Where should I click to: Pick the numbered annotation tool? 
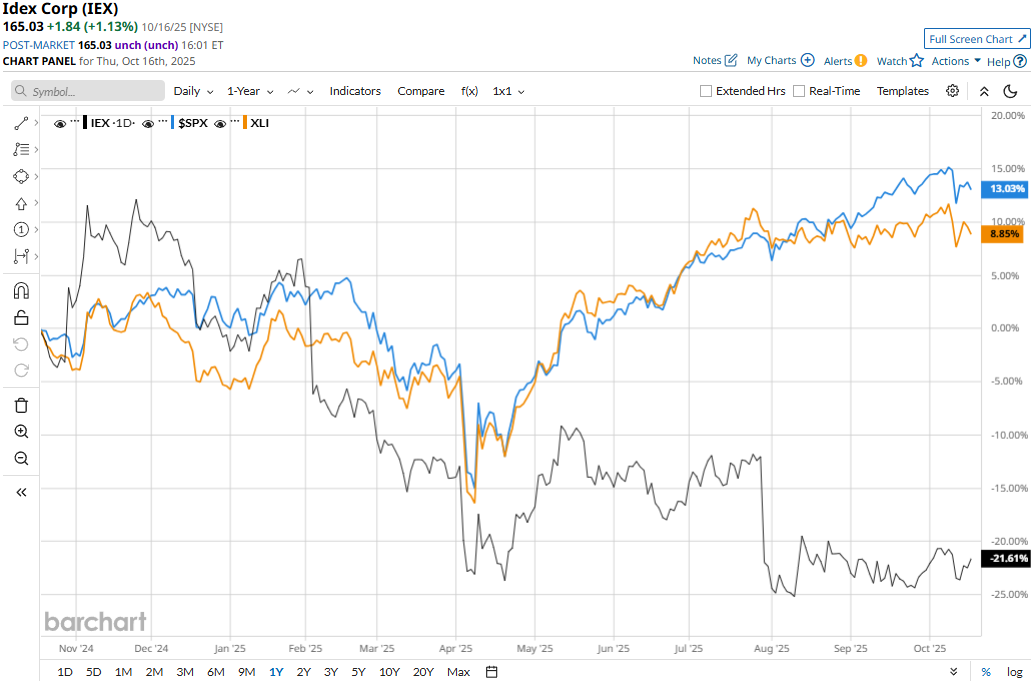tap(20, 230)
